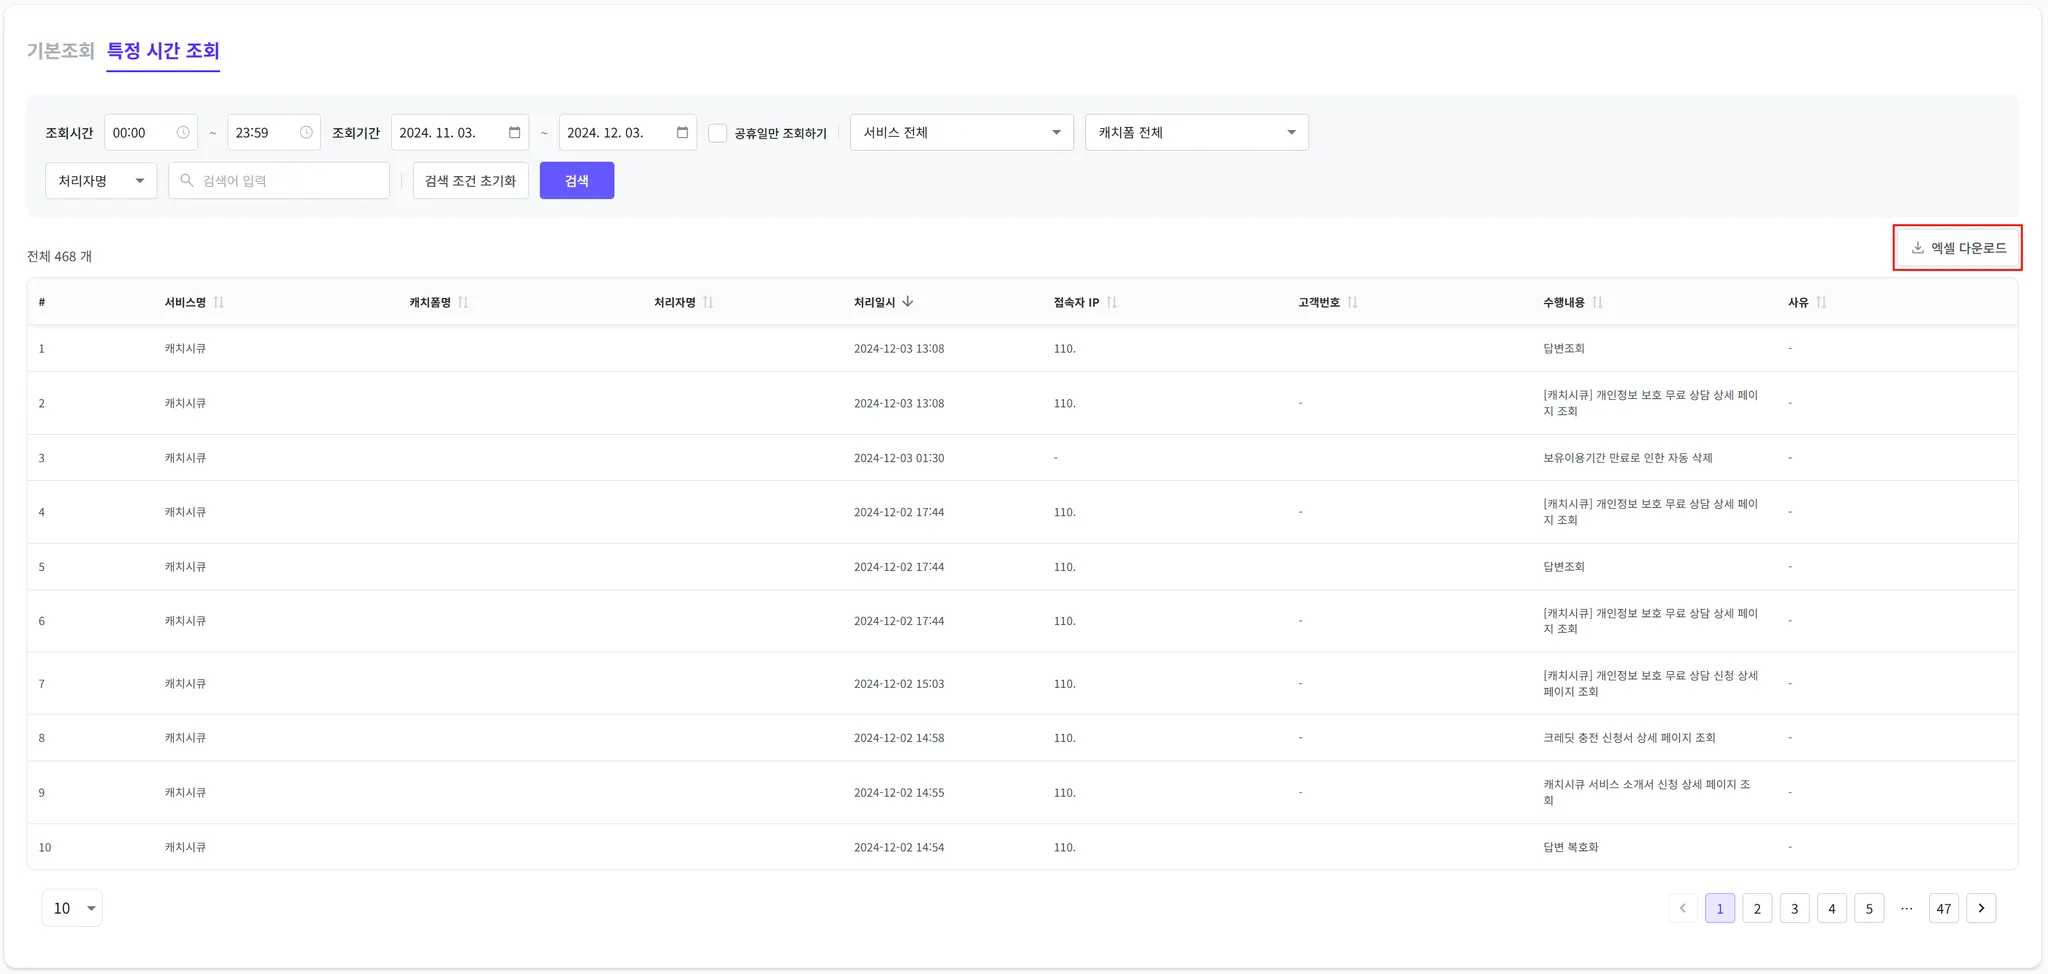Open the start time picker showing 00:00
This screenshot has width=2048, height=974.
[x=151, y=133]
